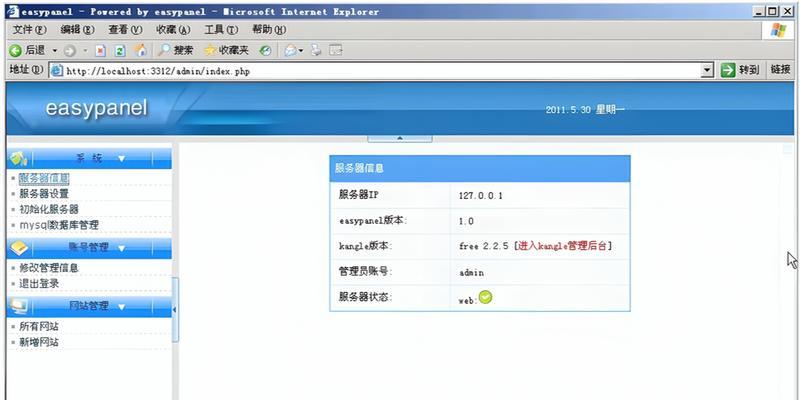The height and width of the screenshot is (400, 800).
Task: Click the kangle版本 label
Action: click(365, 246)
